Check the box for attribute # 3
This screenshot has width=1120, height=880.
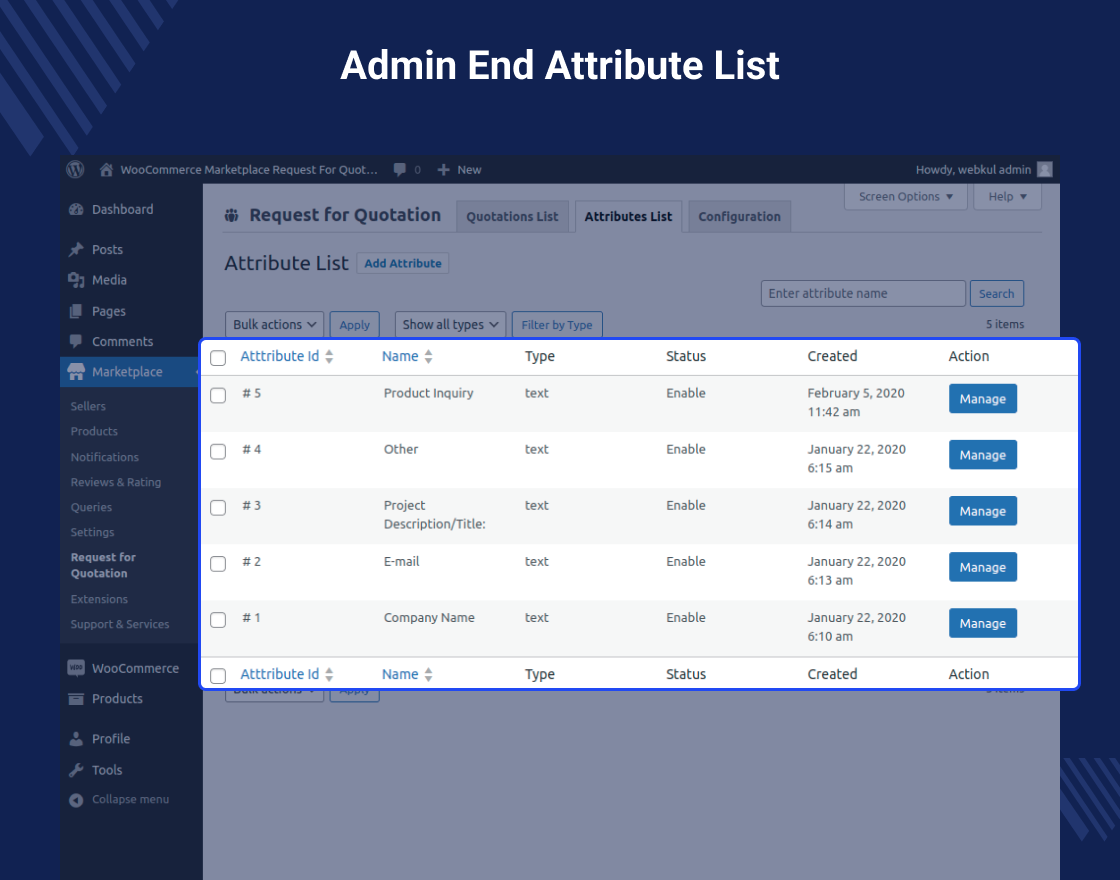point(219,507)
